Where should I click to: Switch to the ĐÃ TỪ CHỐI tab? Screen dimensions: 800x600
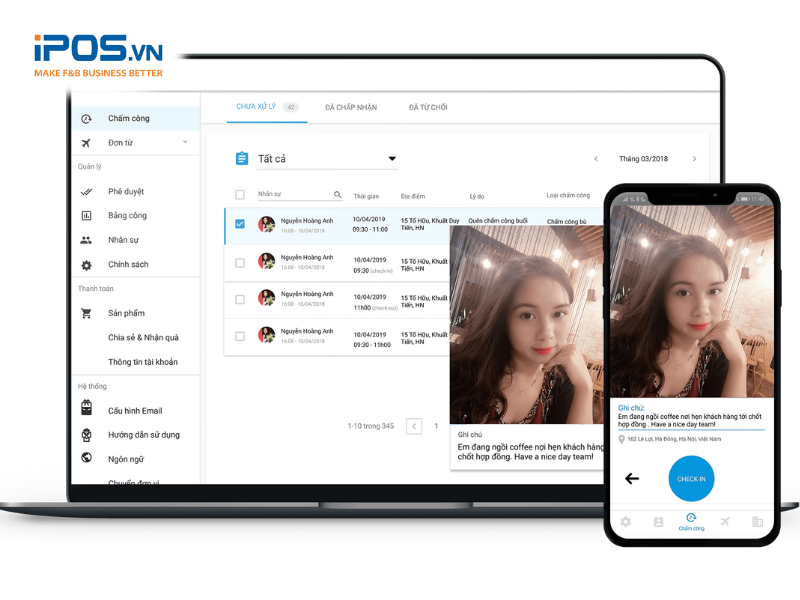tap(428, 107)
